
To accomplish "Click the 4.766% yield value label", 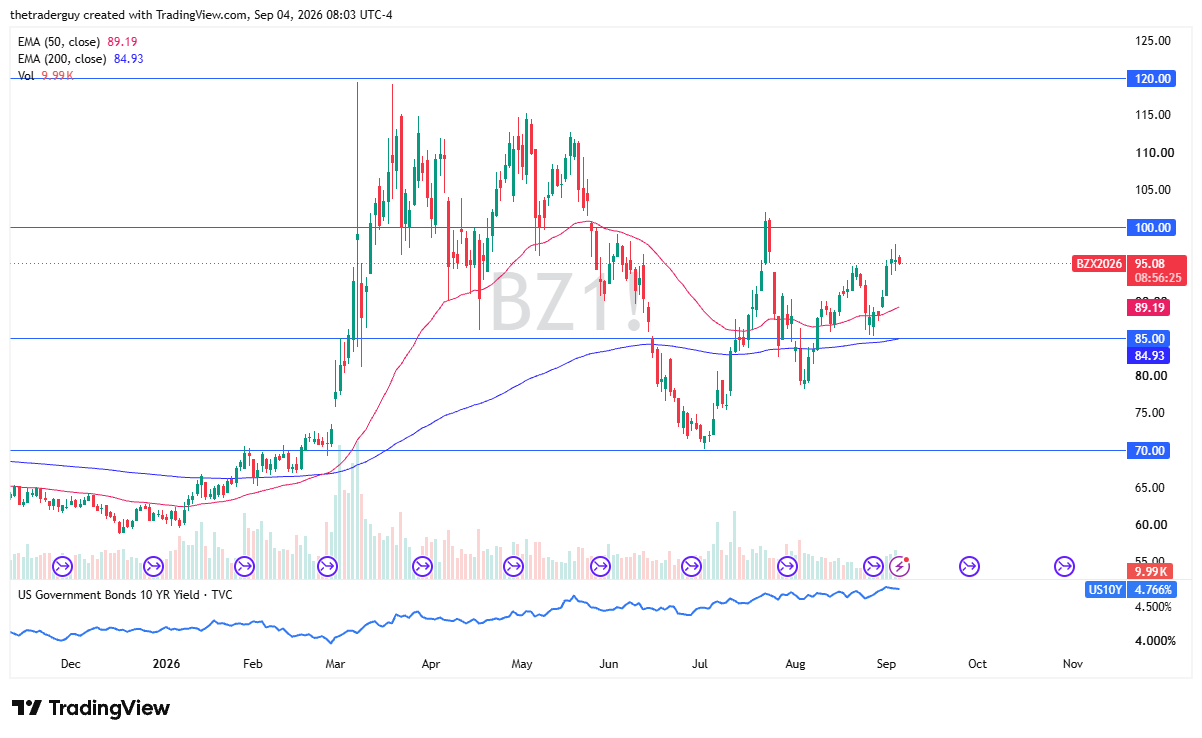I will (1151, 590).
